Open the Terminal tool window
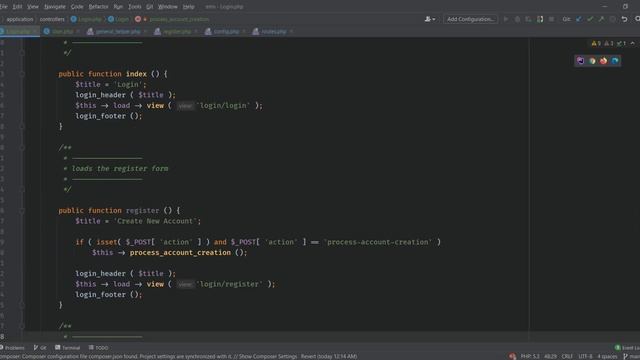 67,348
